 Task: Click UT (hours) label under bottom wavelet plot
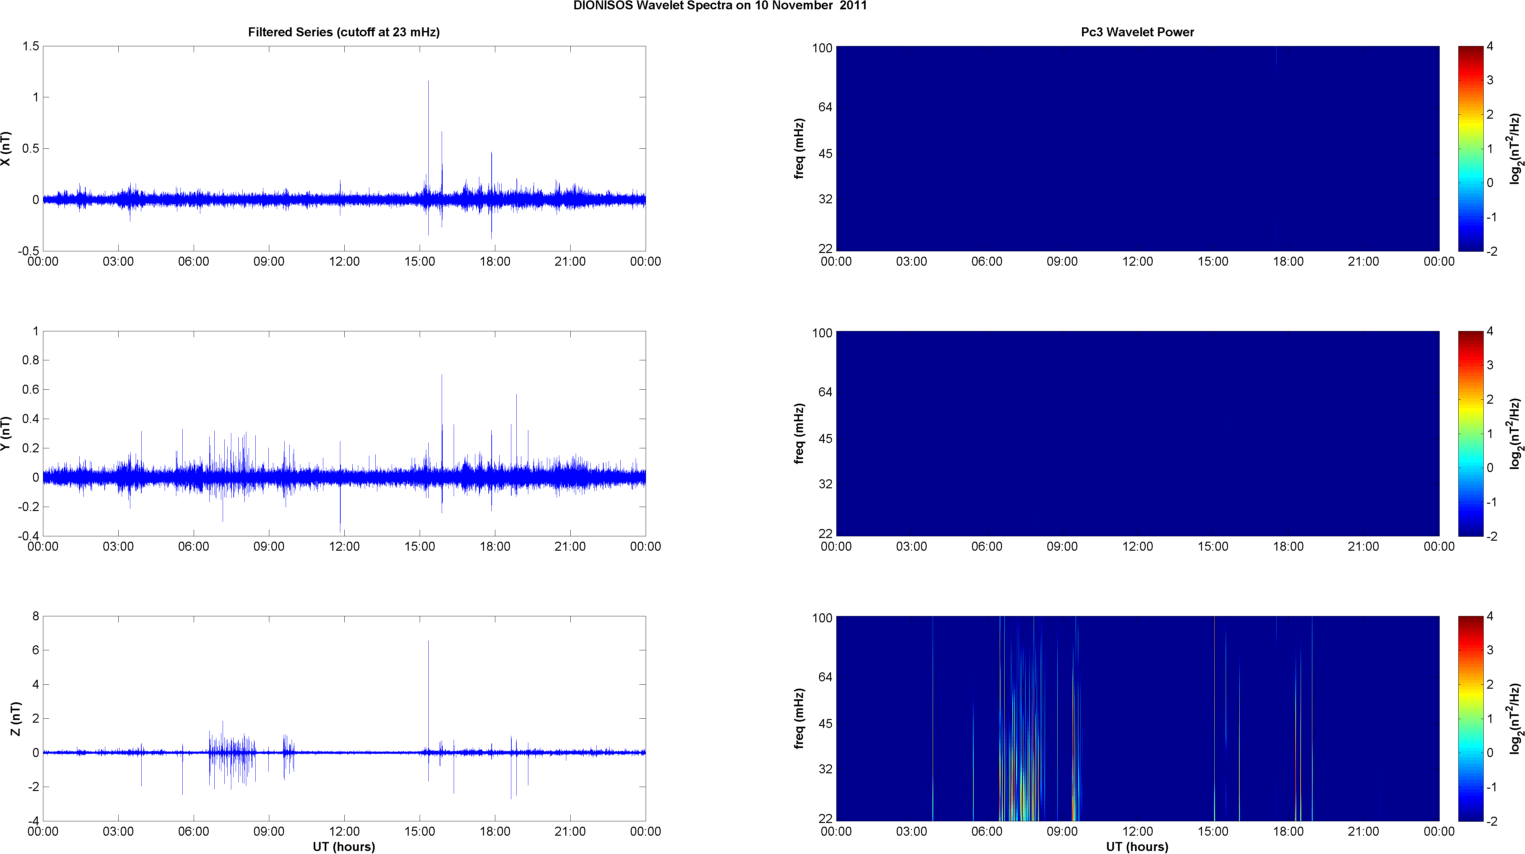point(1137,847)
